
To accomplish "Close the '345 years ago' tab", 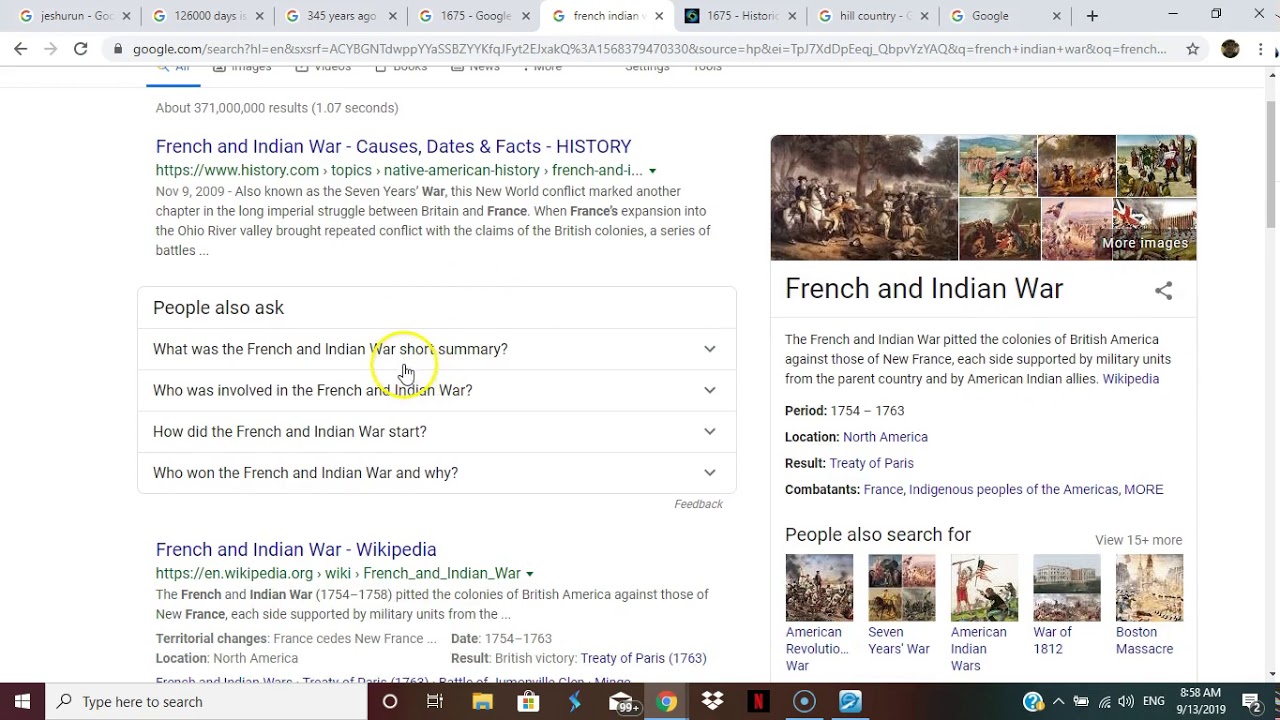I will pos(392,16).
